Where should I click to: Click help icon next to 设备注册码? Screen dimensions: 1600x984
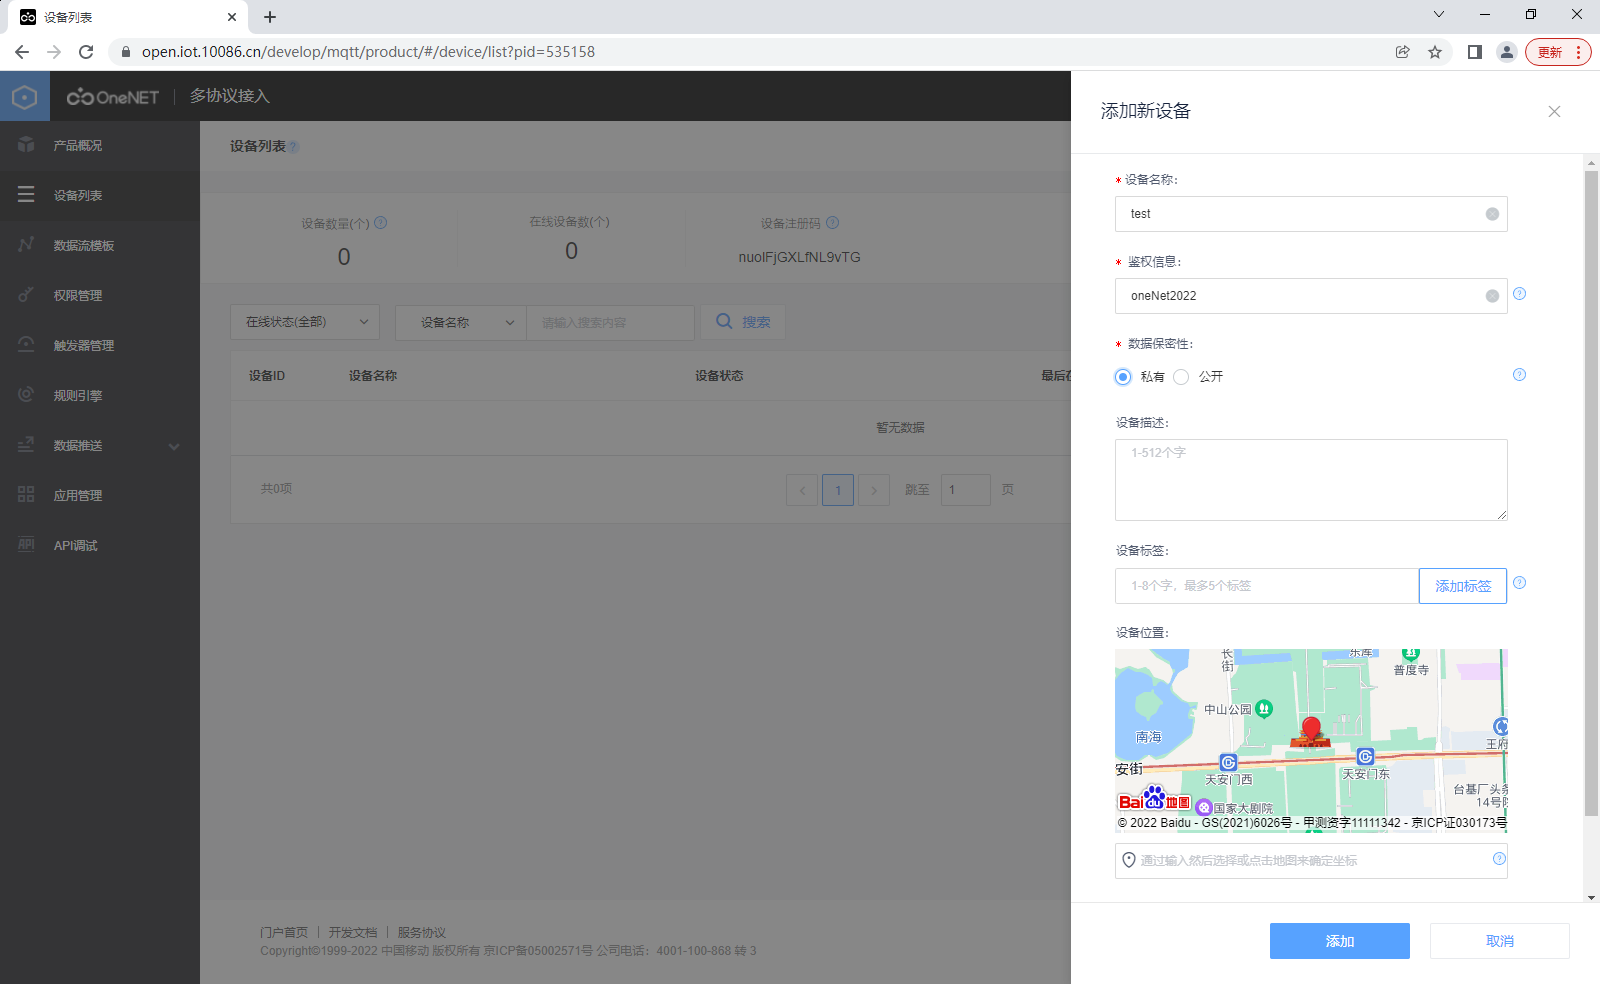(833, 223)
